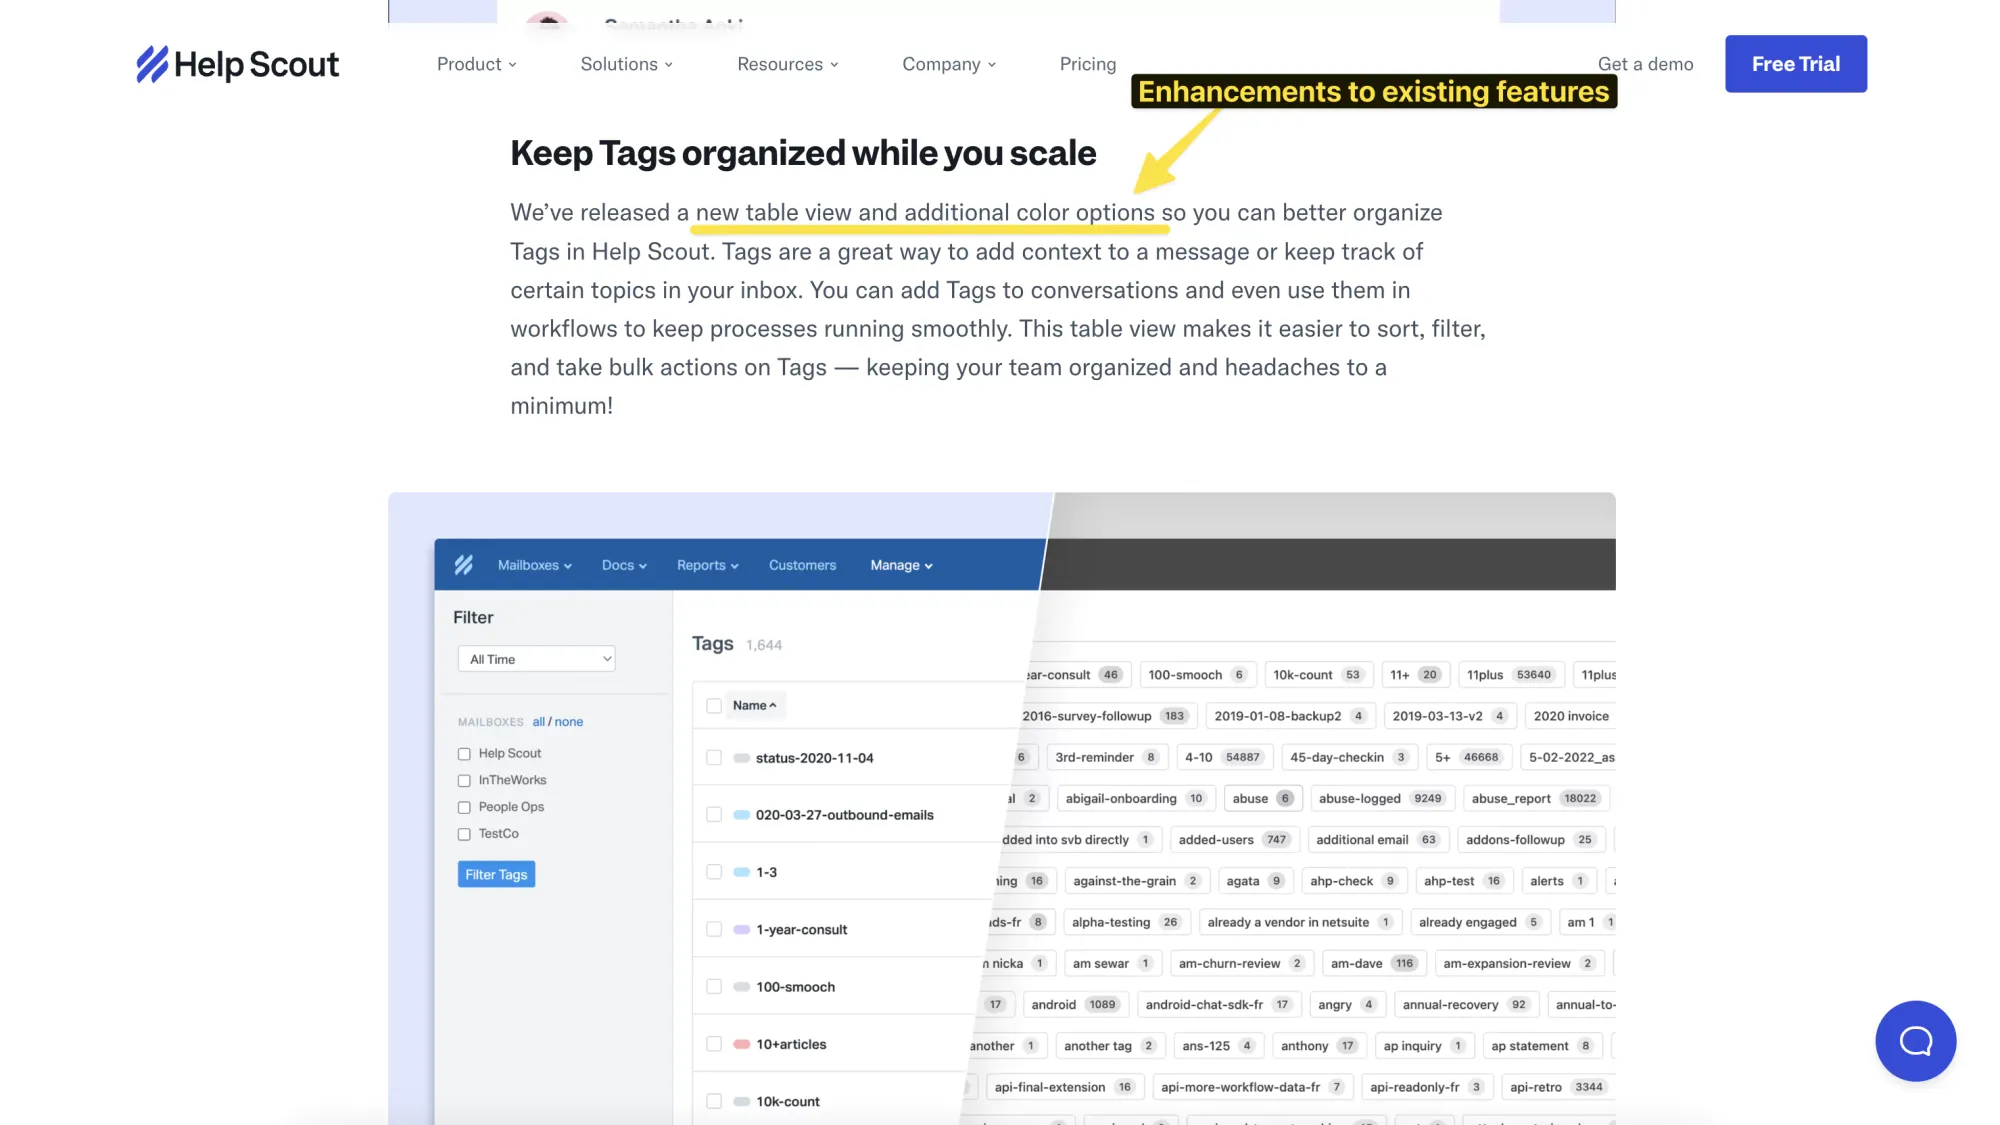Click the Help Scout sidebar icon
2000x1125 pixels.
point(462,563)
